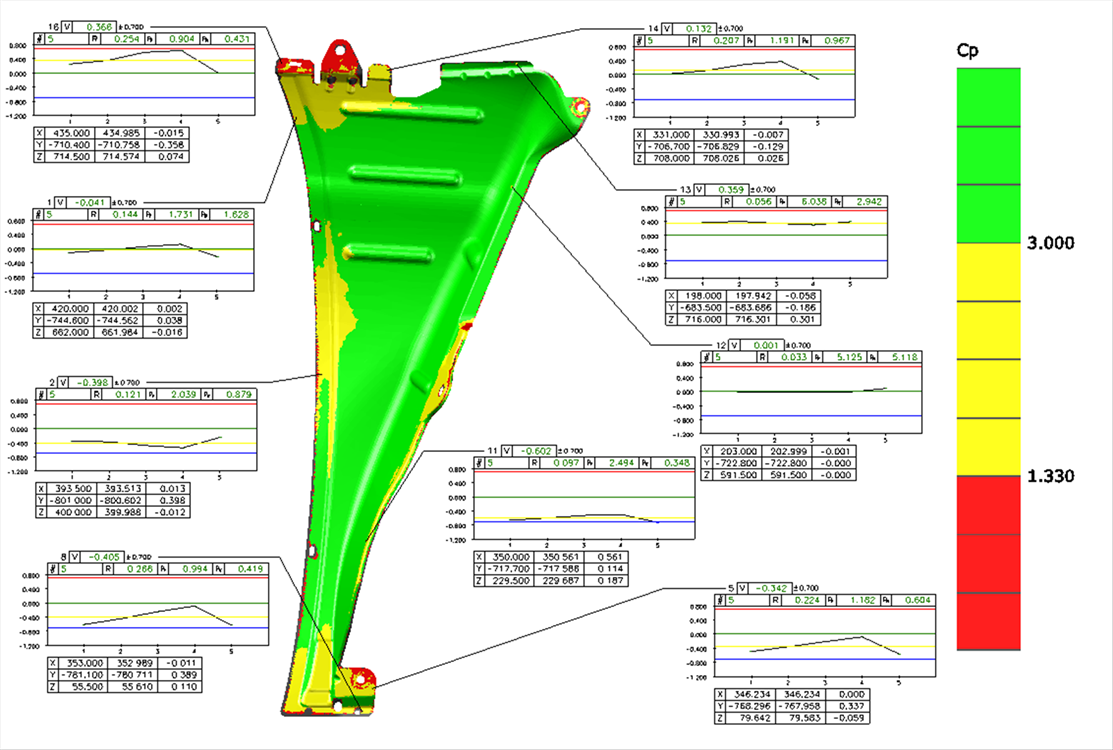
Task: Click the V box of point 16
Action: (68, 27)
